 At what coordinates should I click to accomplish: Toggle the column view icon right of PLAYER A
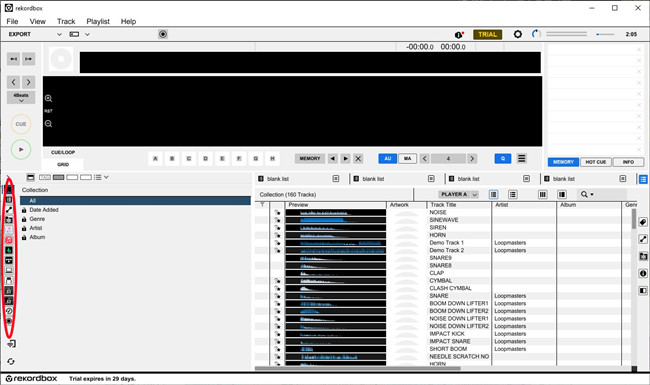[x=543, y=194]
